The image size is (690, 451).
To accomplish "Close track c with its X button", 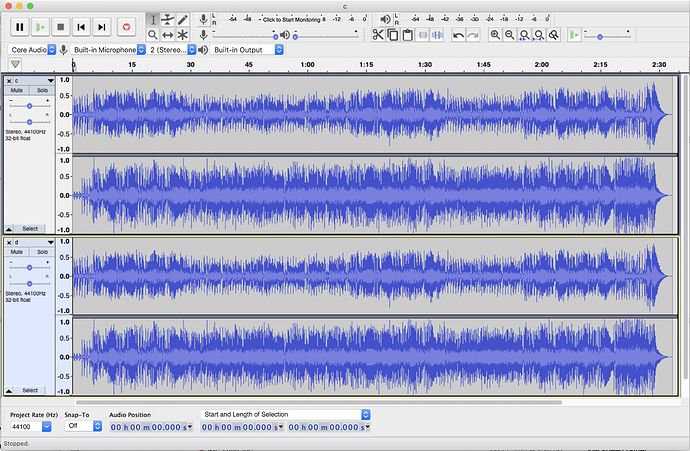I will [9, 81].
